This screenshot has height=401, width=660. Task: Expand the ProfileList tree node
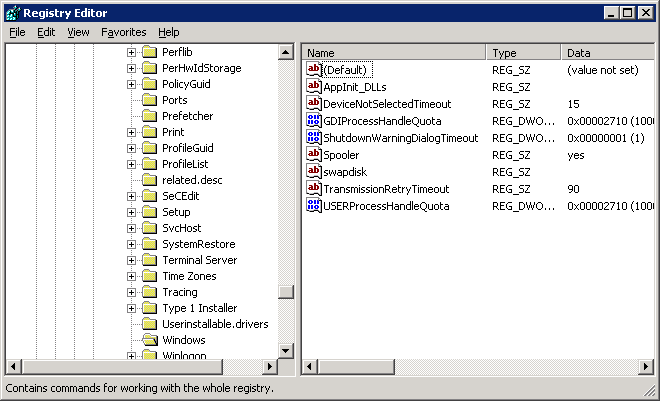pyautogui.click(x=131, y=164)
